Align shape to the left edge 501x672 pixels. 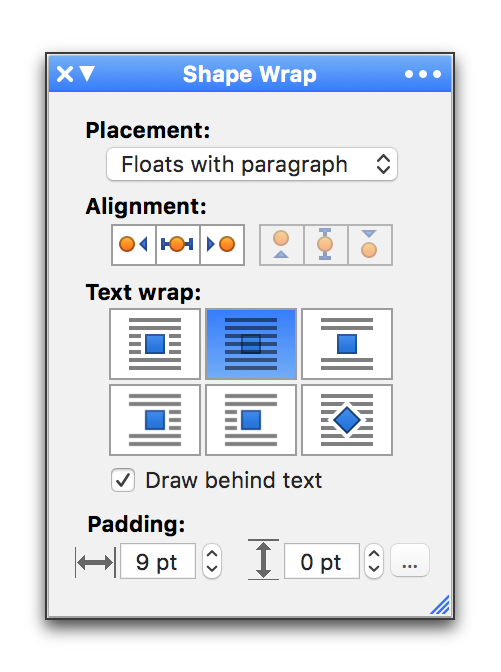(134, 245)
